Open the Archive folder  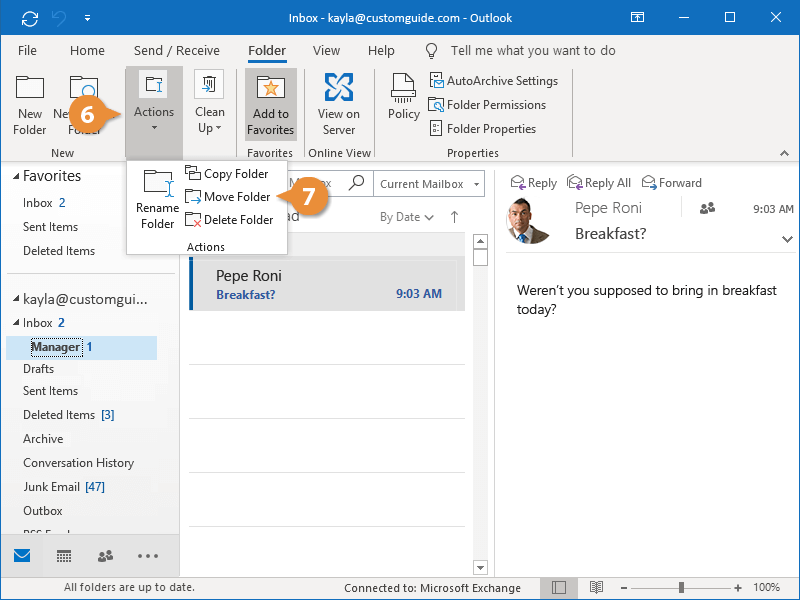pos(43,439)
